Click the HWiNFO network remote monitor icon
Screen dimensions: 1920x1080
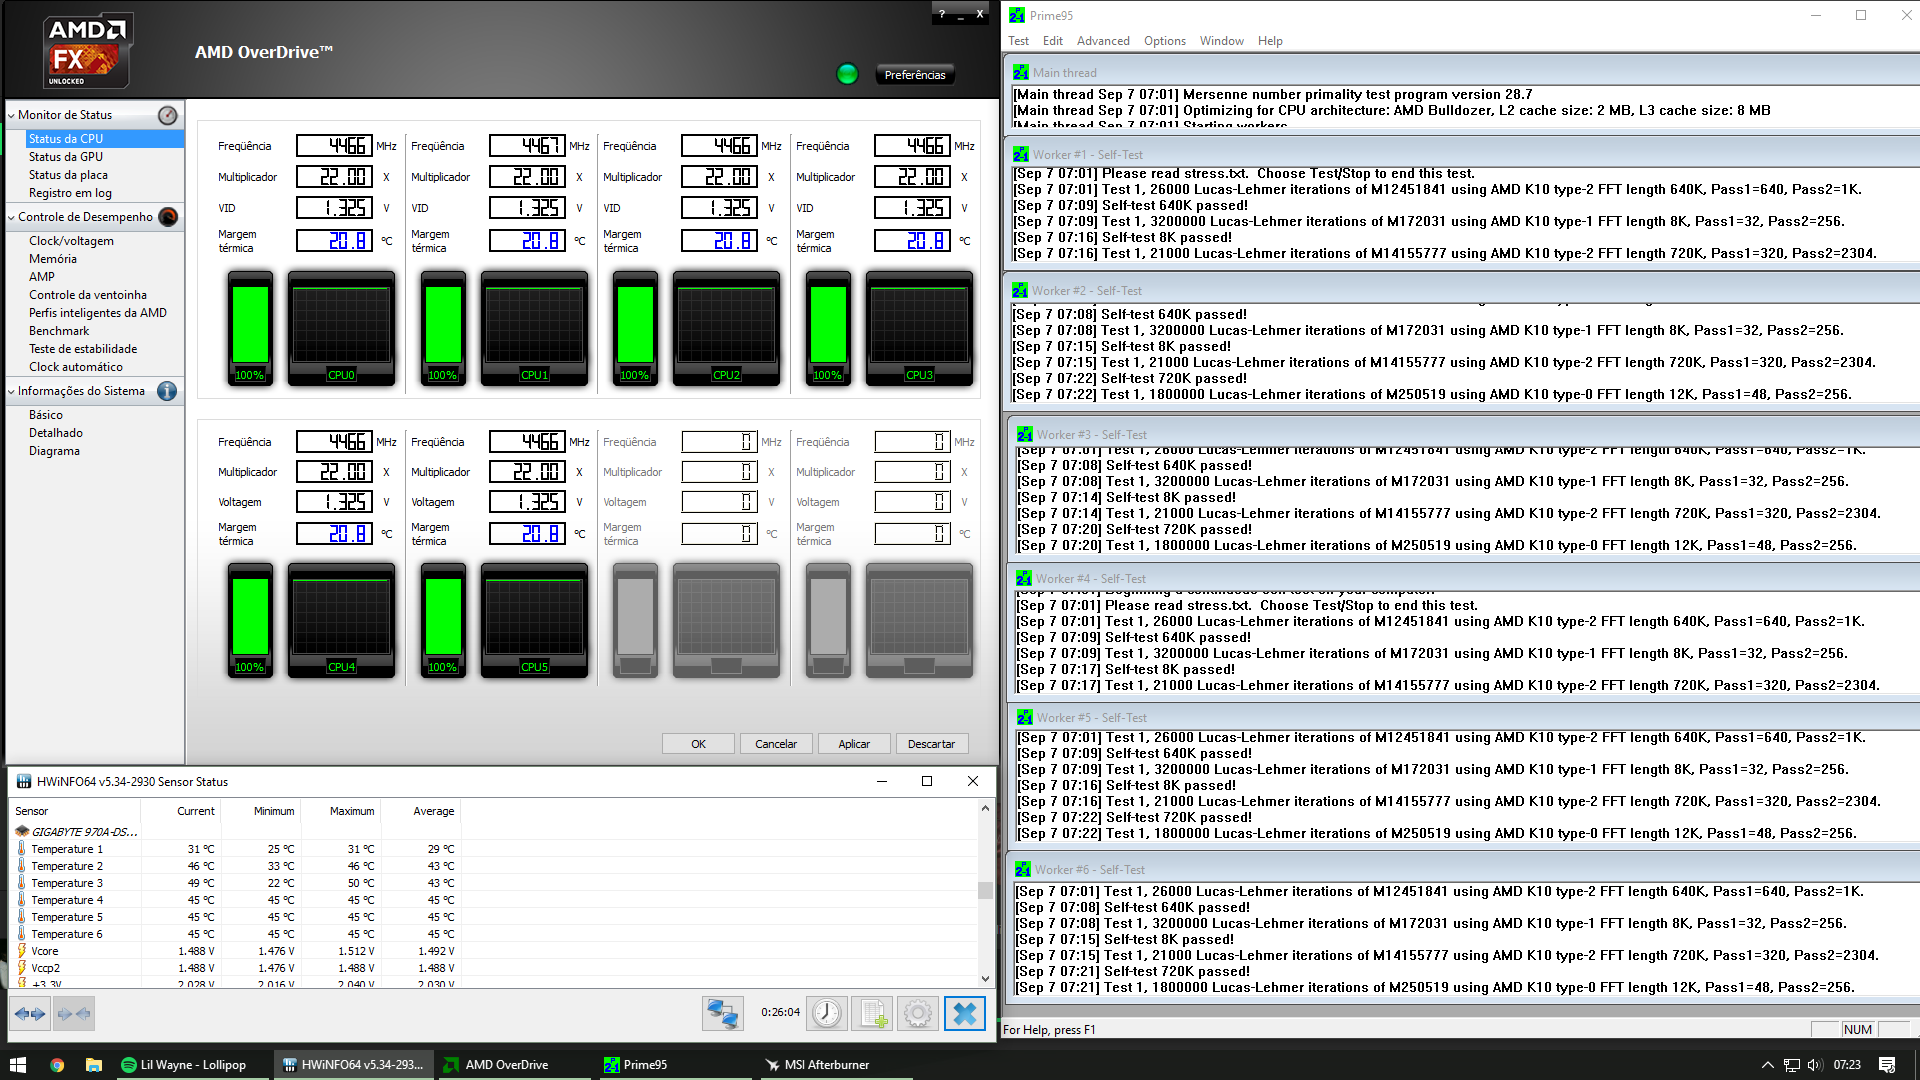(722, 1013)
